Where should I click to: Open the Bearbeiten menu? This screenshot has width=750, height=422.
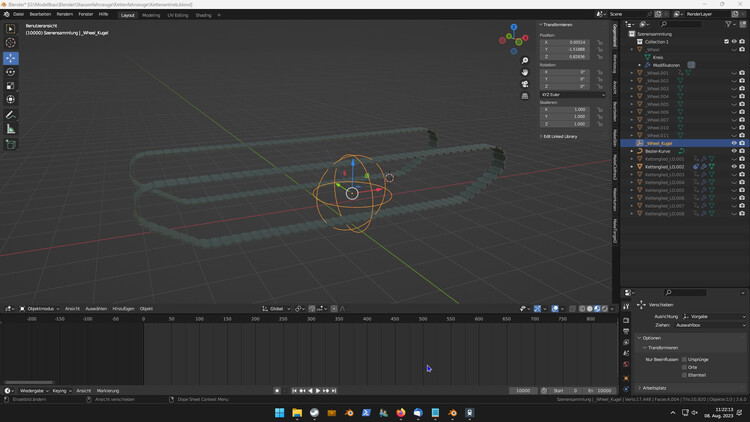(40, 14)
